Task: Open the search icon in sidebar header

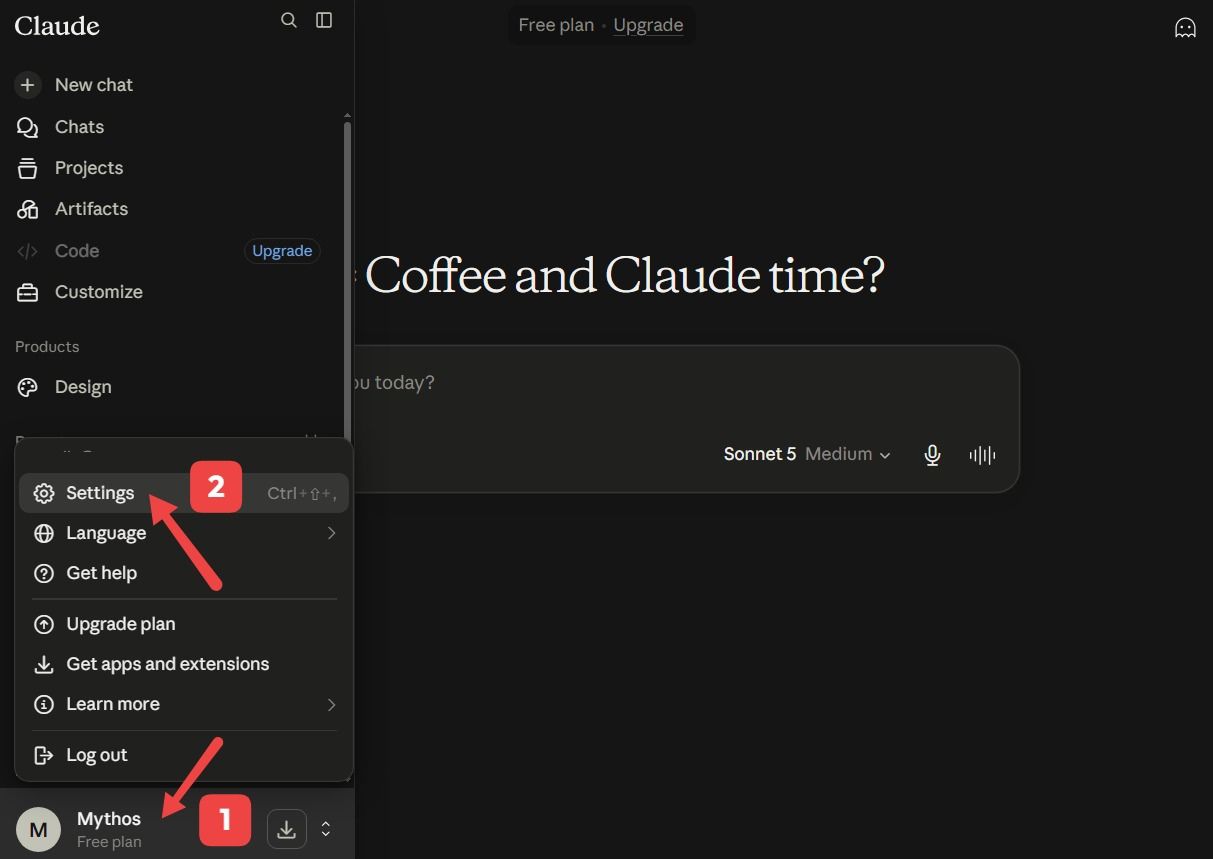Action: [289, 20]
